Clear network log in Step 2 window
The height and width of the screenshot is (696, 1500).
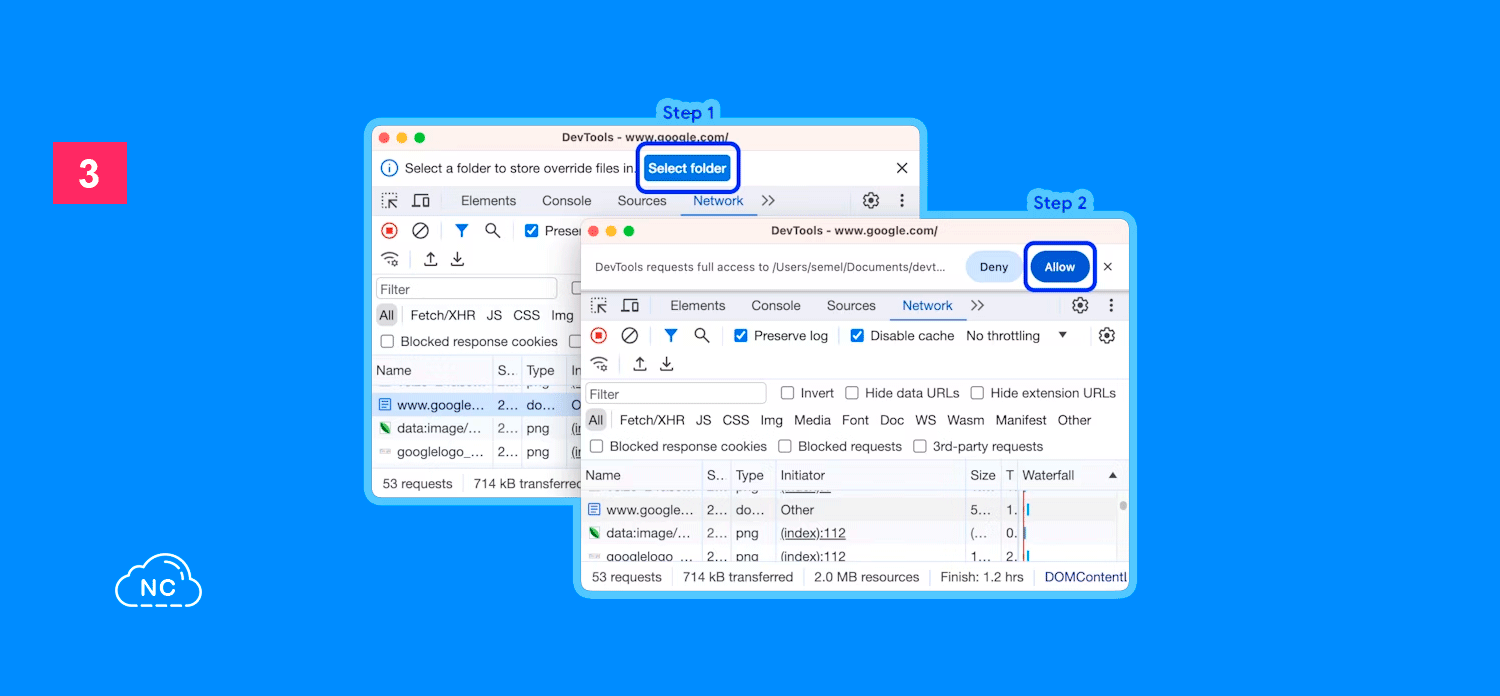630,336
